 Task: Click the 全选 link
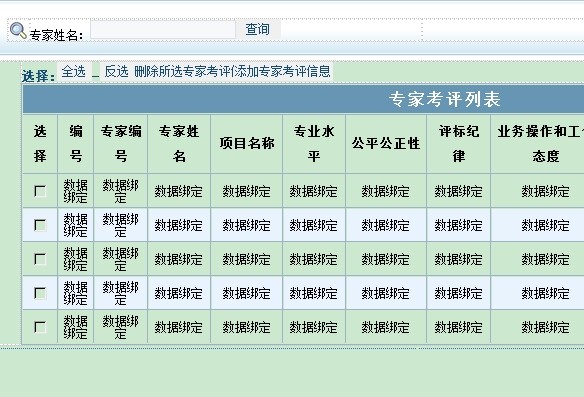(x=74, y=71)
